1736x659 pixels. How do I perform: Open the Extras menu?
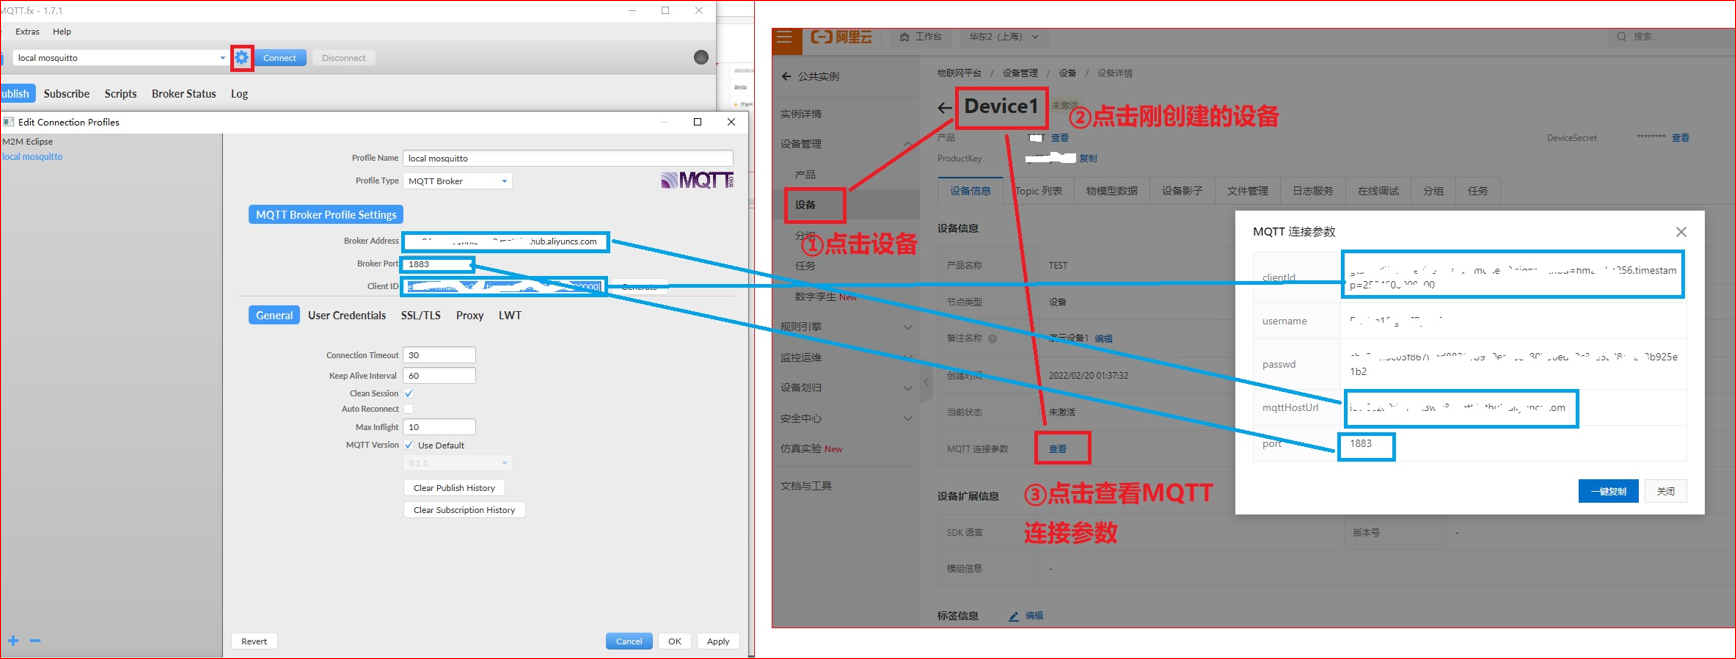pos(27,32)
